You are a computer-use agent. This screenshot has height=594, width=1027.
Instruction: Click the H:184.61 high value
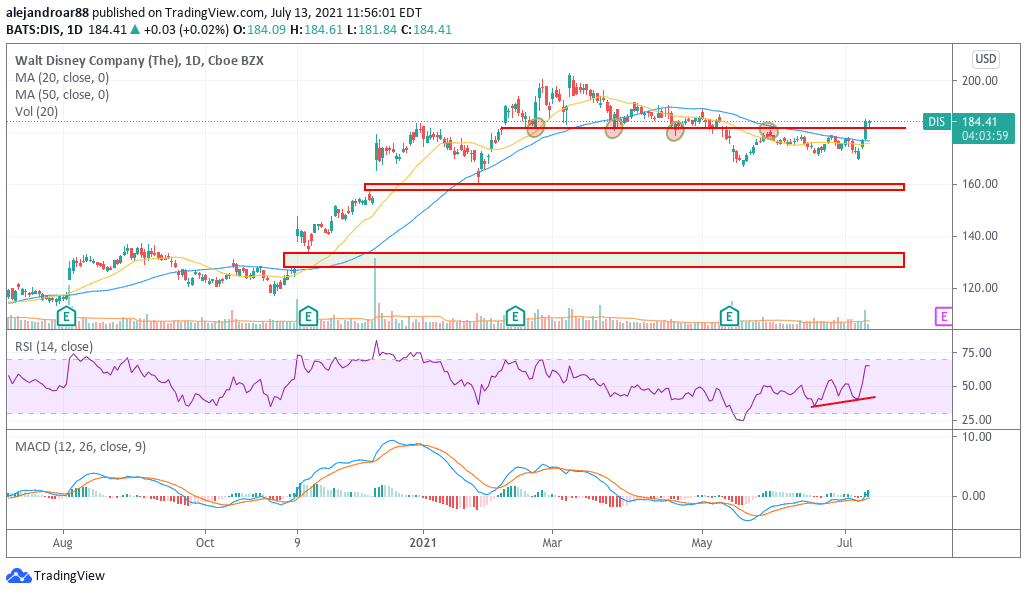click(316, 29)
